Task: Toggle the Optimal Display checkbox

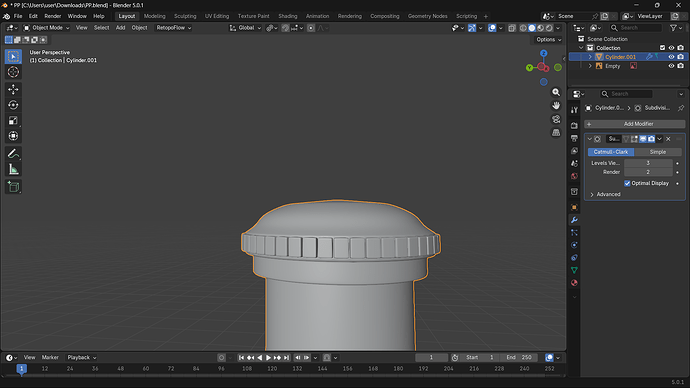Action: point(627,183)
